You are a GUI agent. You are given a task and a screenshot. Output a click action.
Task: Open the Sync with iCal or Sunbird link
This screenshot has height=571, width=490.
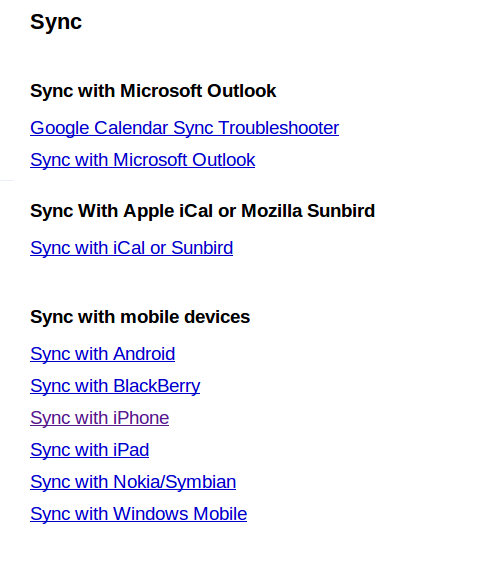(131, 248)
